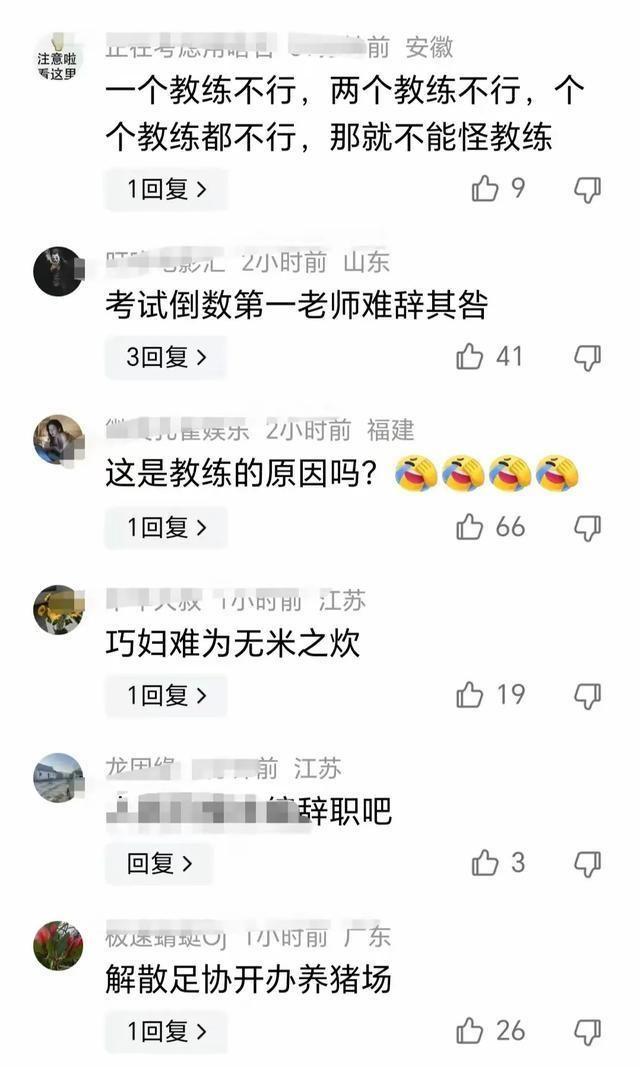The image size is (640, 1067).
Task: Open 1回复 under 解散足协开办养猪场
Action: click(x=166, y=1032)
